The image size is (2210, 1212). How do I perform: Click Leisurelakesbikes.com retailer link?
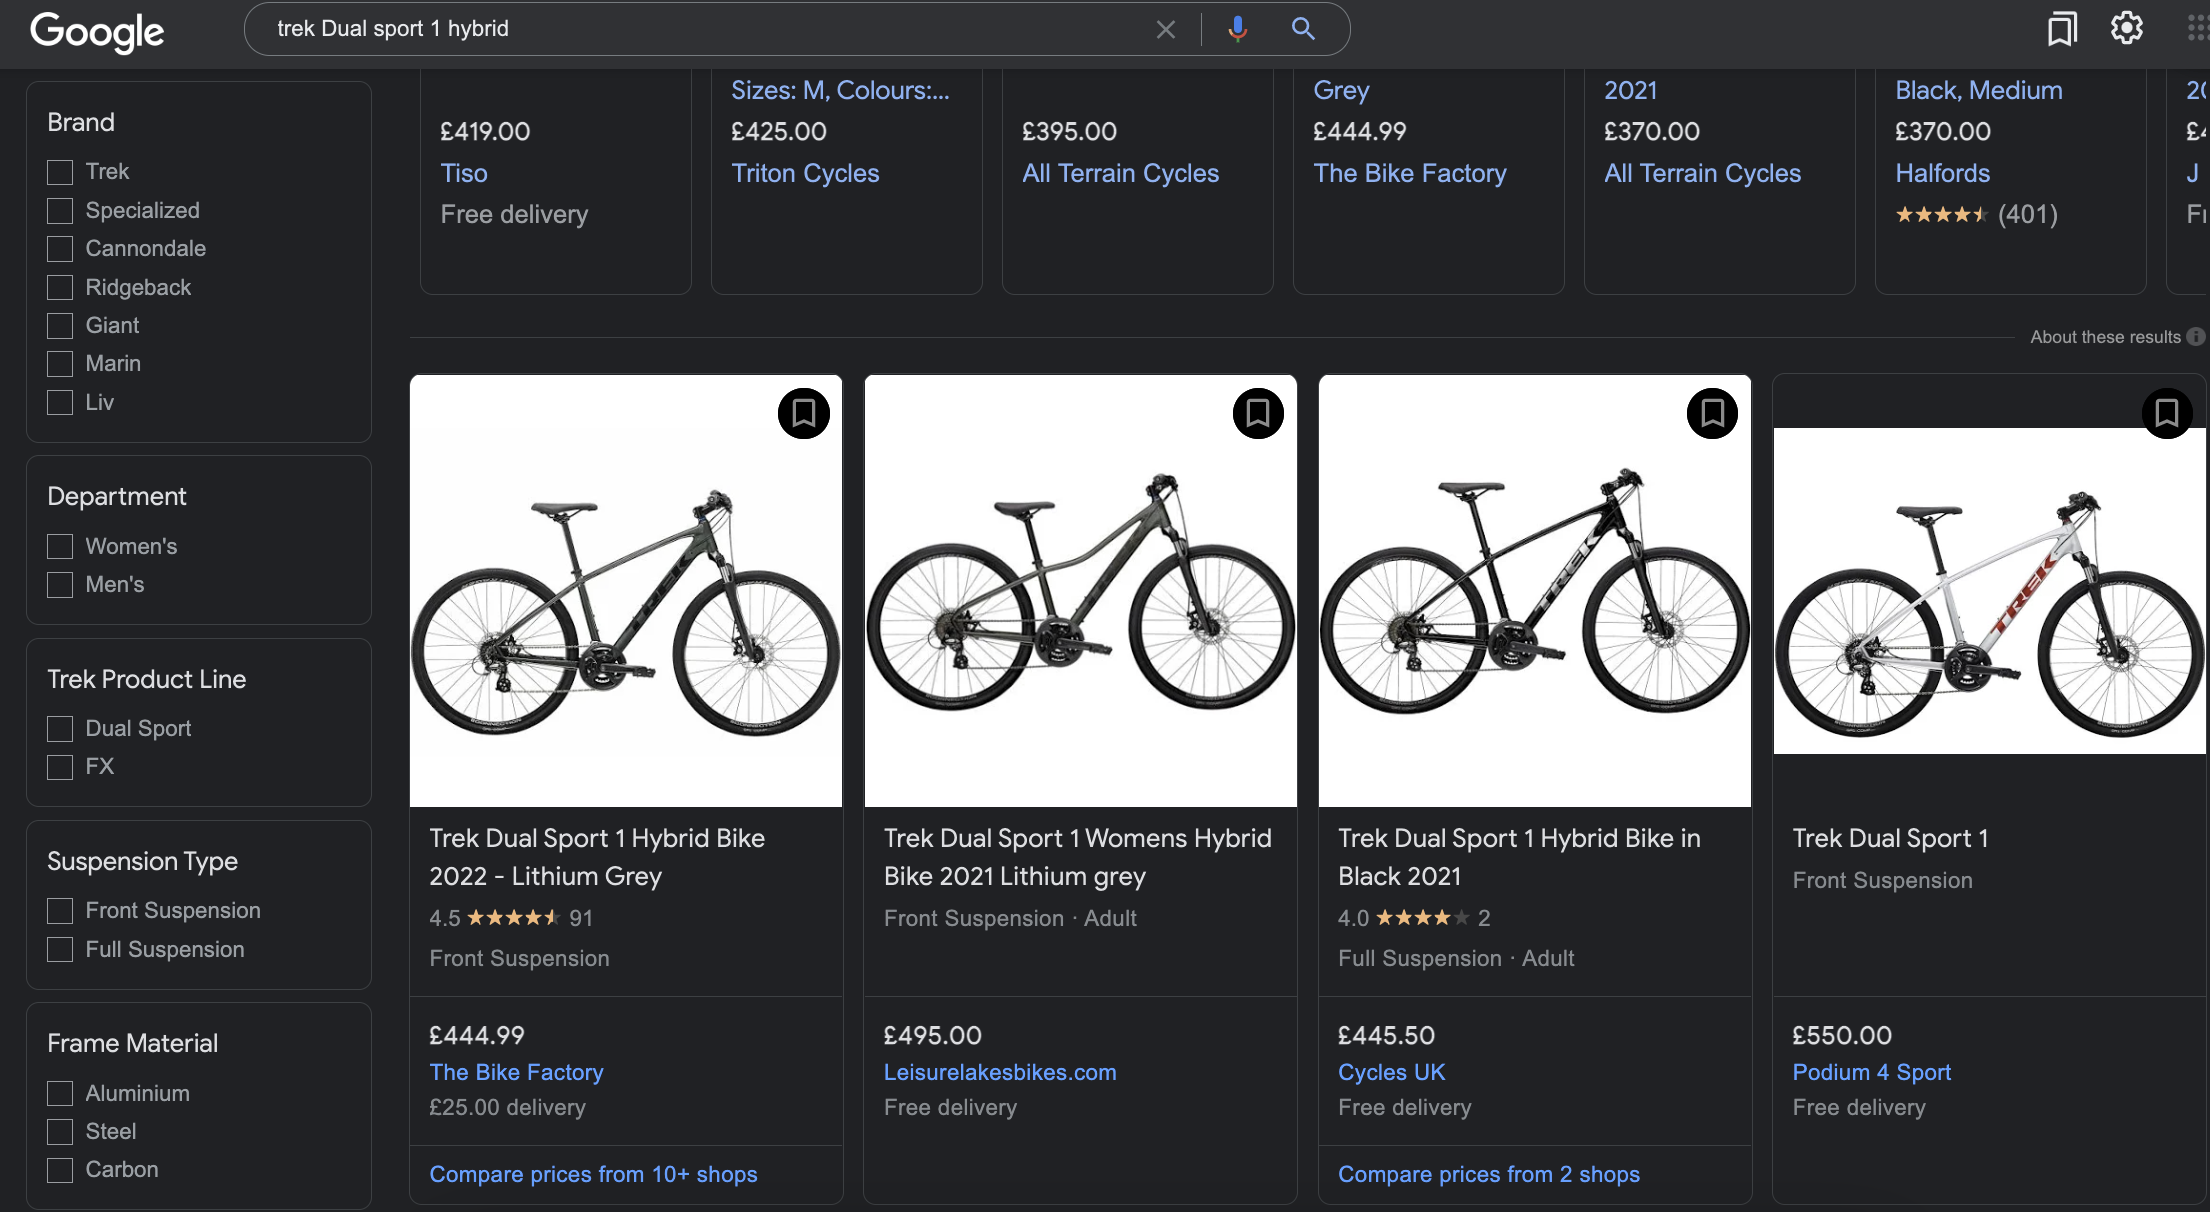pos(1000,1072)
